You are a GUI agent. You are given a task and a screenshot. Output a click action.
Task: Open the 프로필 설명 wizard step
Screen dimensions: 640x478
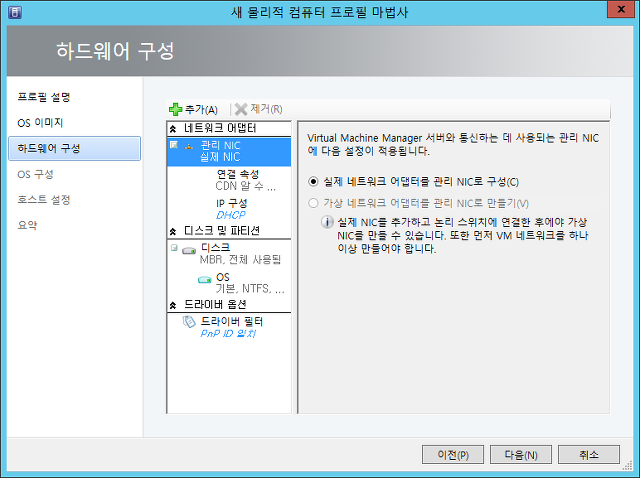pyautogui.click(x=44, y=97)
